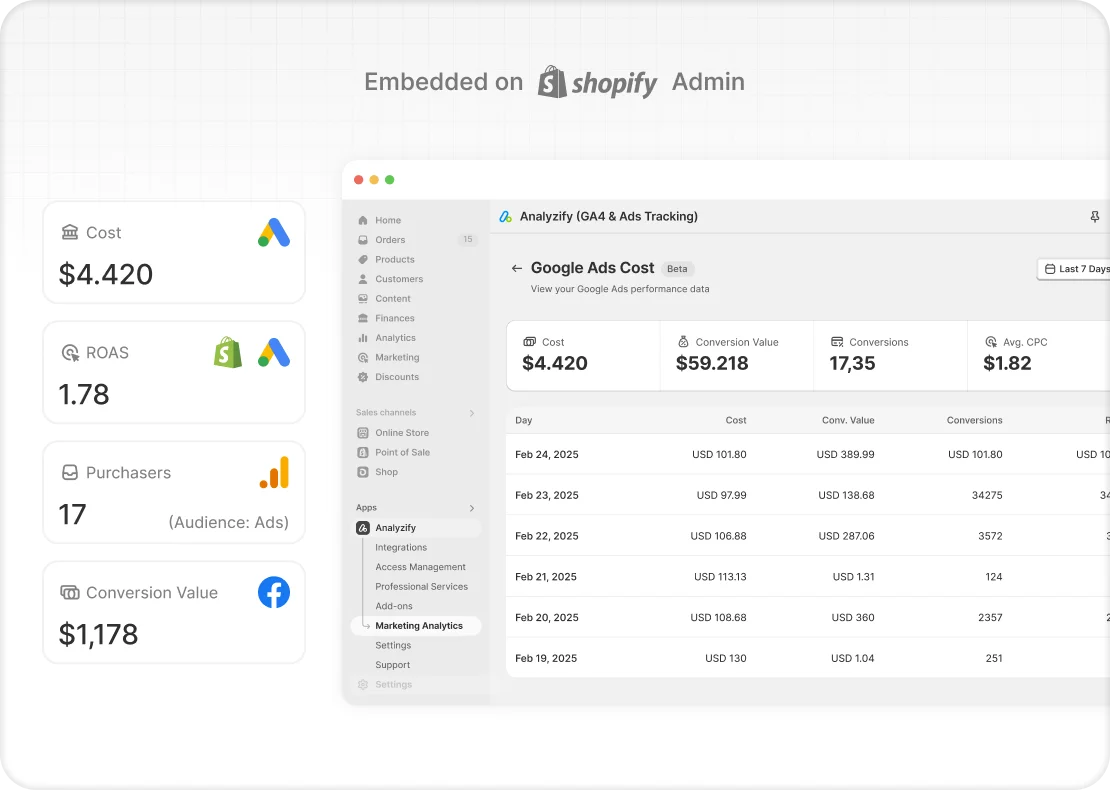
Task: Click the Feb 19, 2025 row date
Action: [546, 658]
